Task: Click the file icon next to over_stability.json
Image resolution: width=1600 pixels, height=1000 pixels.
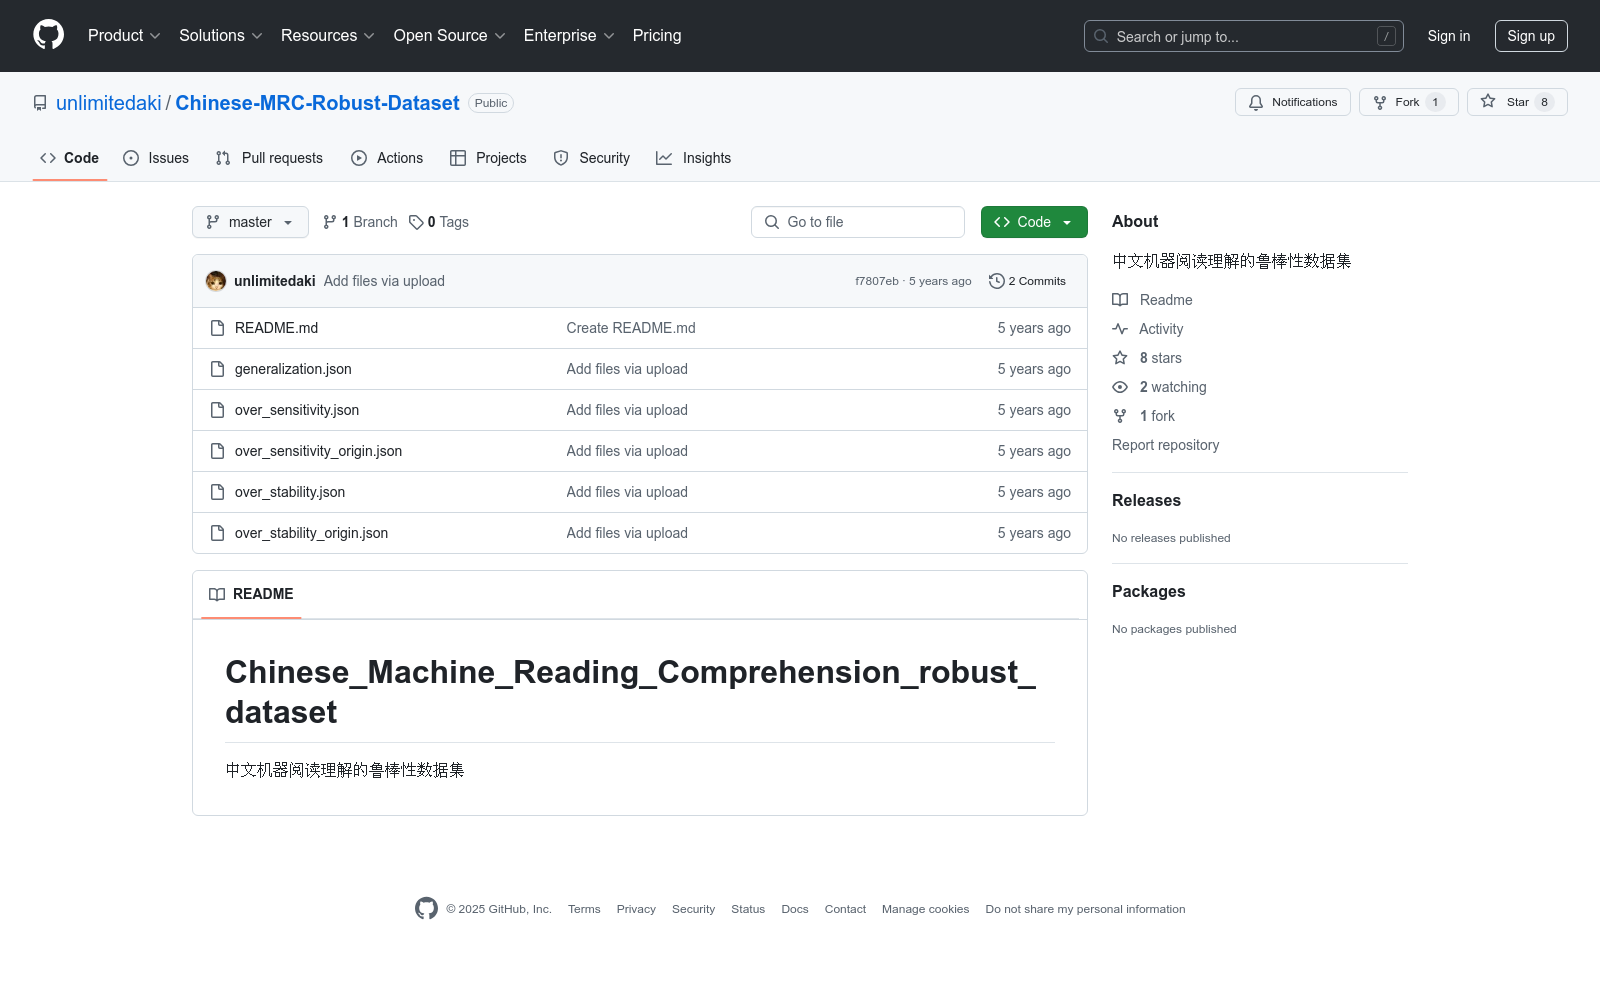Action: pyautogui.click(x=217, y=492)
